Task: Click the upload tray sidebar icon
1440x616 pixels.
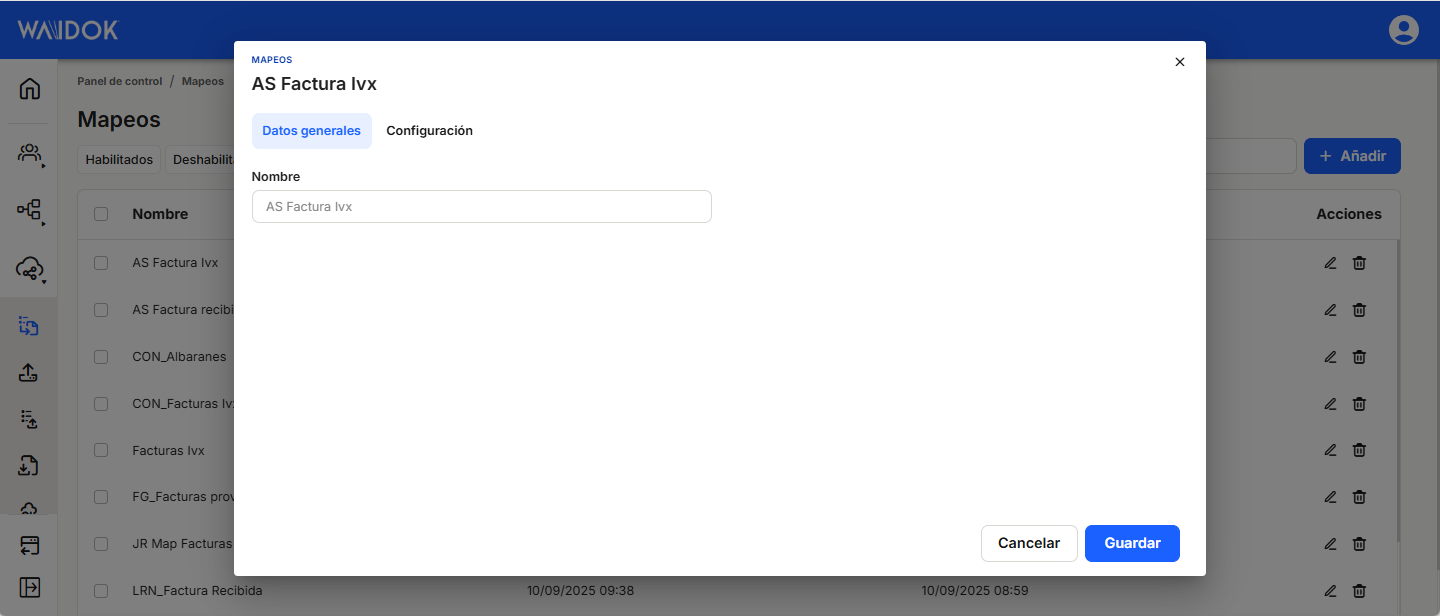Action: (29, 373)
